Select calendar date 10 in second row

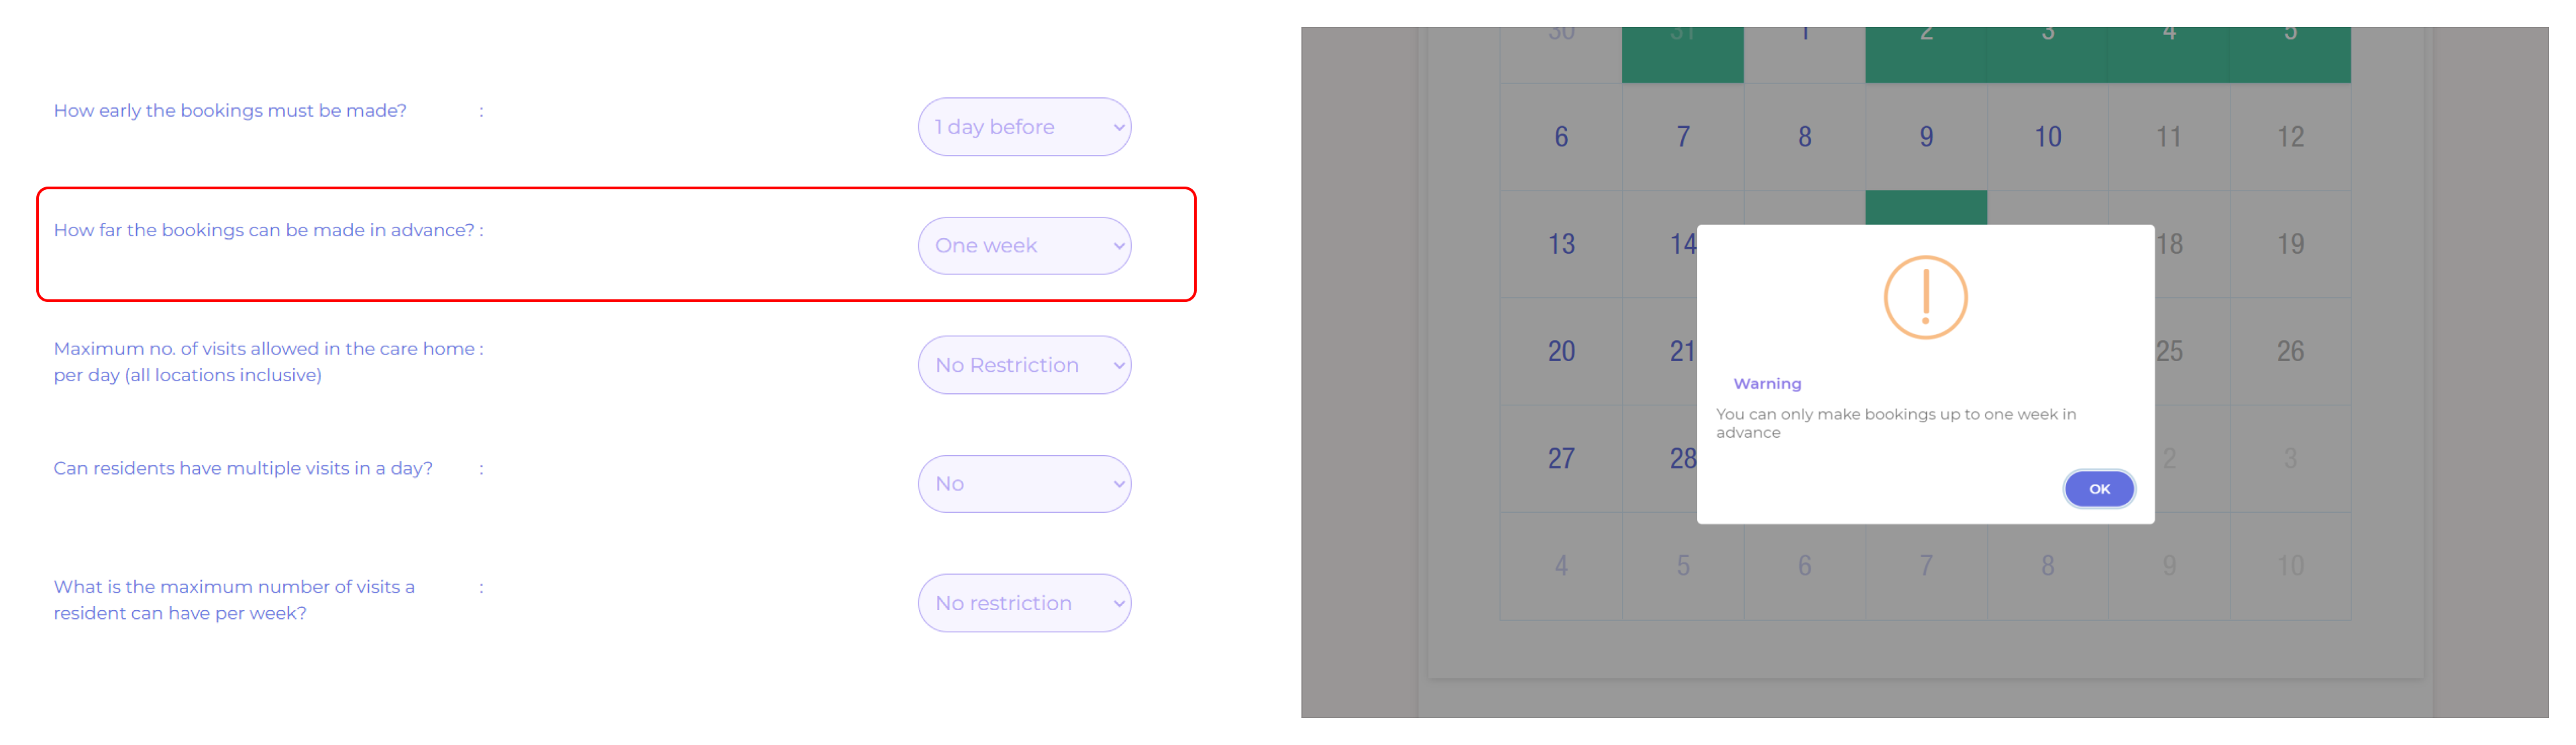(x=2047, y=137)
